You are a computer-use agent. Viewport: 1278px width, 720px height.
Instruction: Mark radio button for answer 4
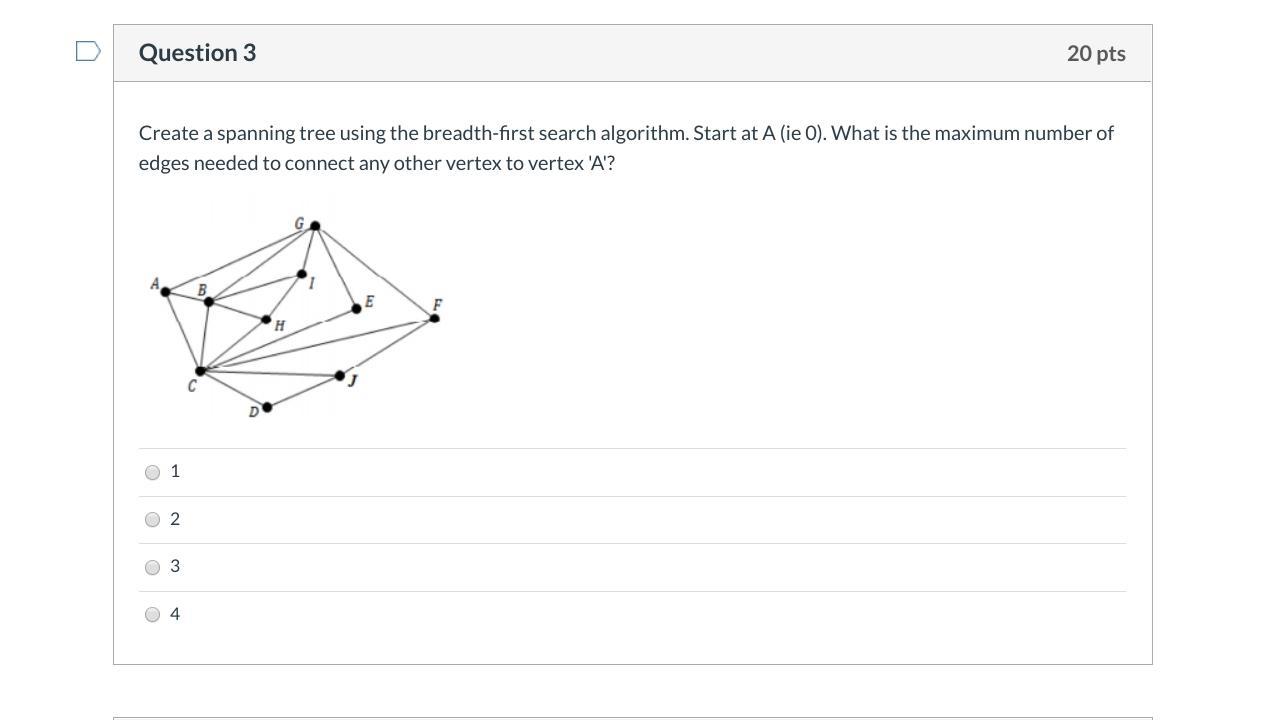[x=152, y=614]
